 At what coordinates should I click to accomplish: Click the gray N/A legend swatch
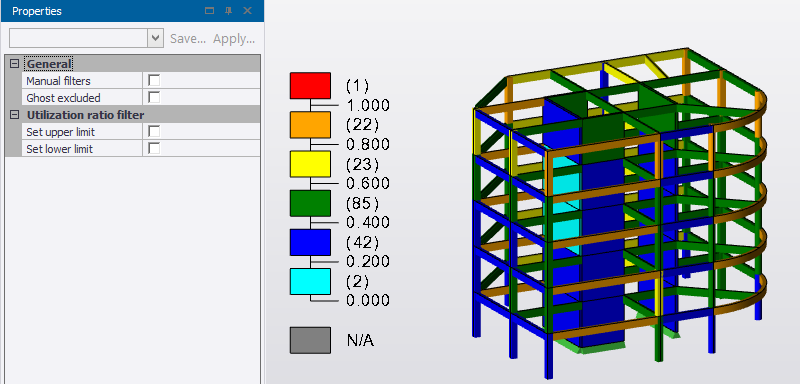[310, 340]
